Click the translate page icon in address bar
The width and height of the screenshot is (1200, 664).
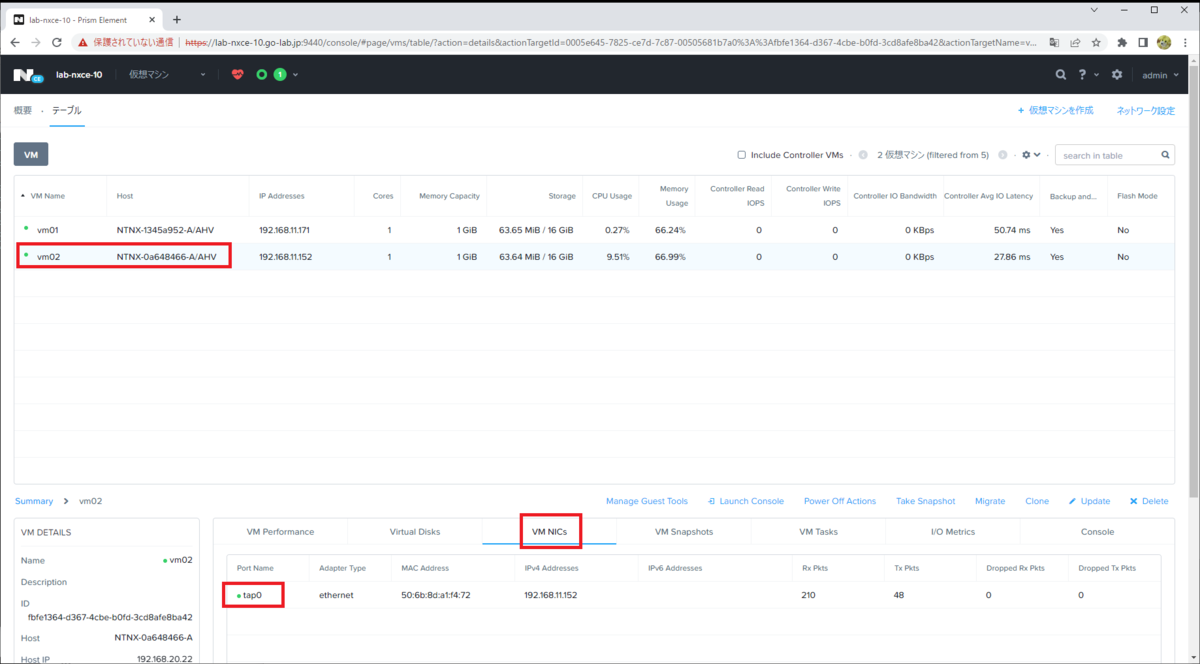pyautogui.click(x=1054, y=42)
